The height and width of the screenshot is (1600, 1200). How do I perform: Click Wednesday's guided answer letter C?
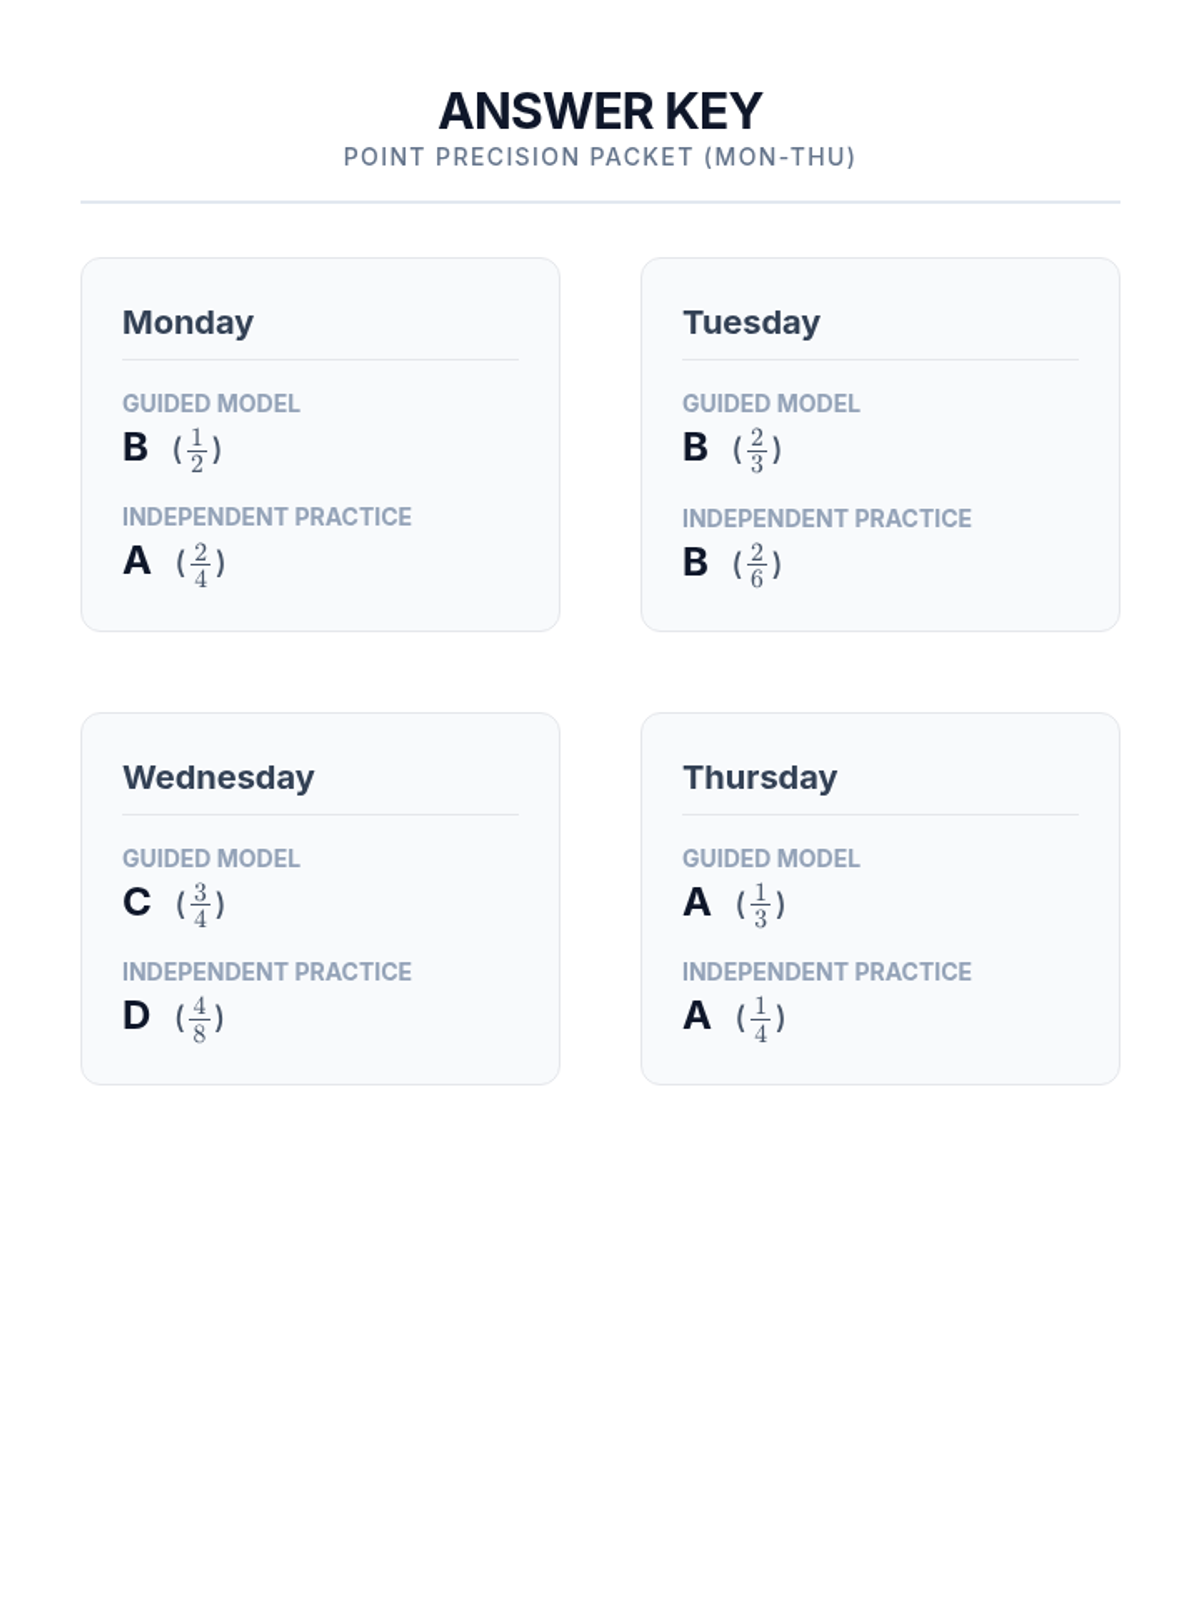(136, 902)
